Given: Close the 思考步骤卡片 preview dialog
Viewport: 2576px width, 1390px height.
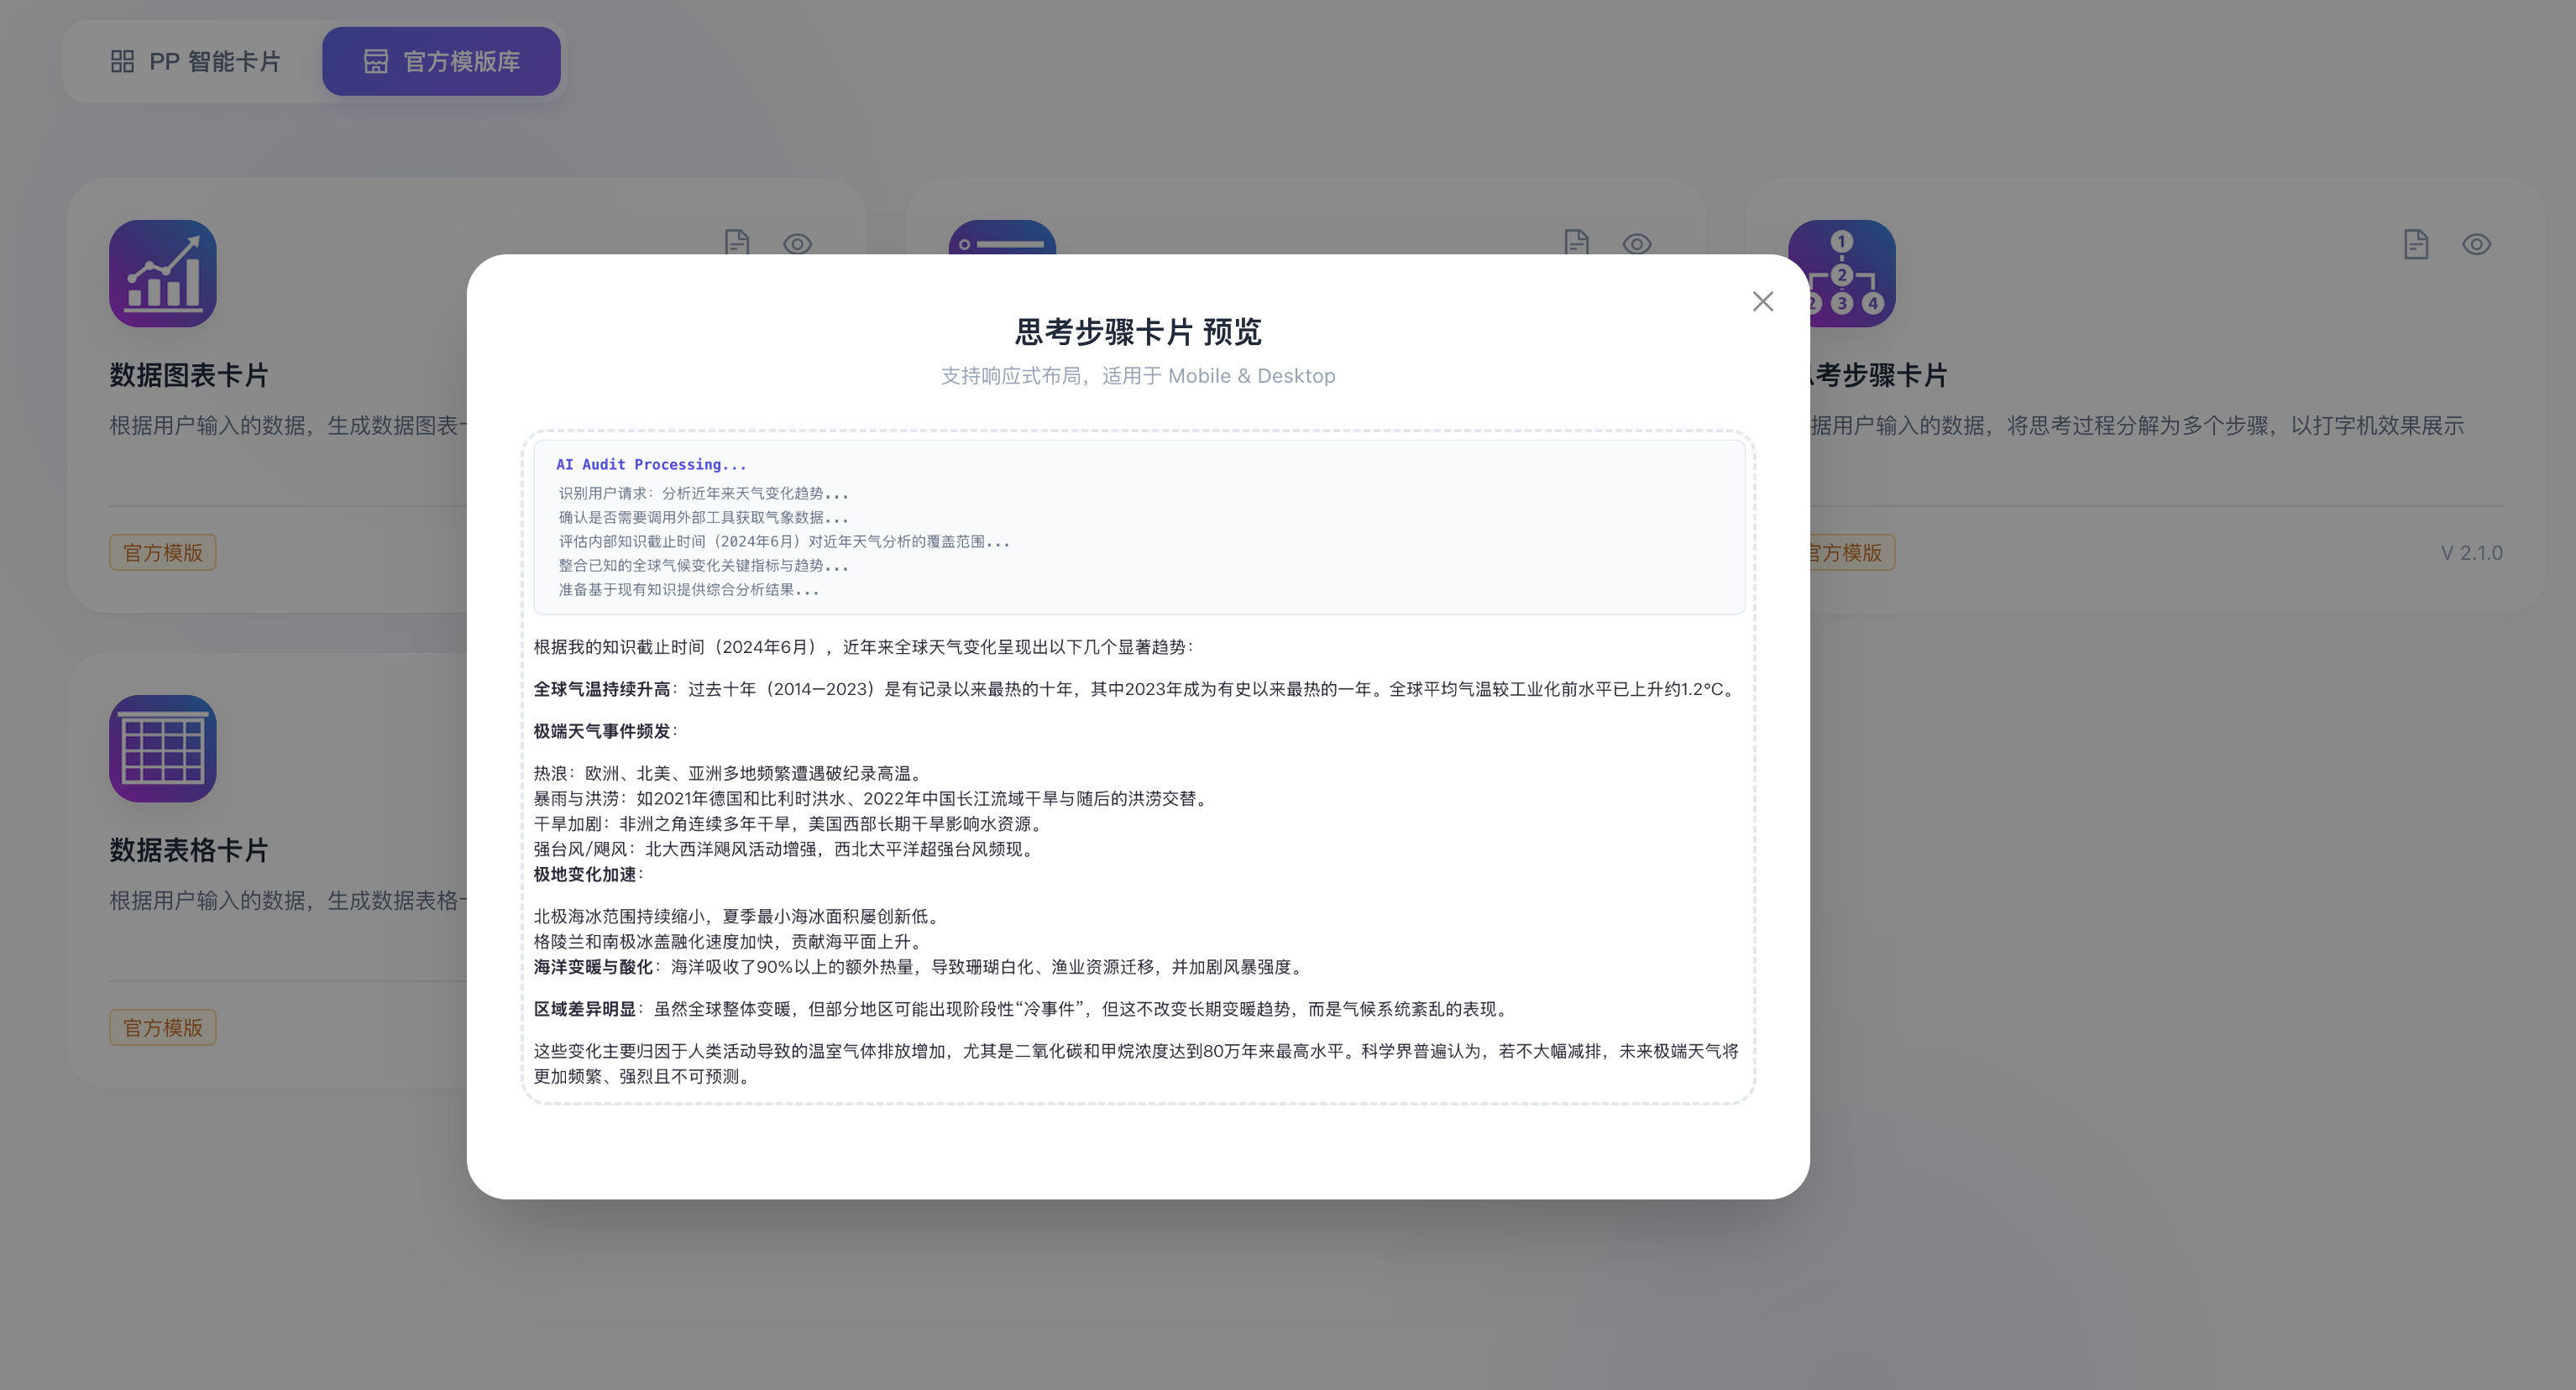Looking at the screenshot, I should tap(1762, 302).
